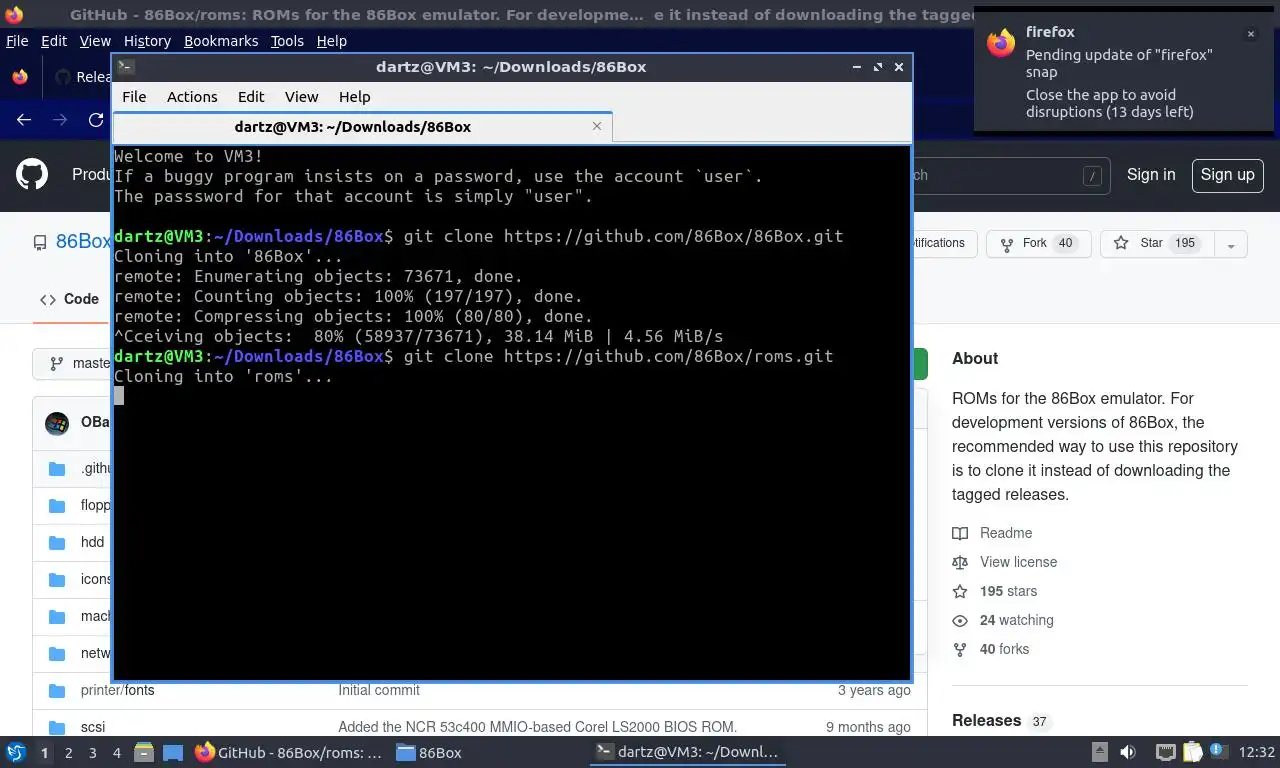This screenshot has height=768, width=1280.
Task: Click the 12:32 clock
Action: 1257,752
